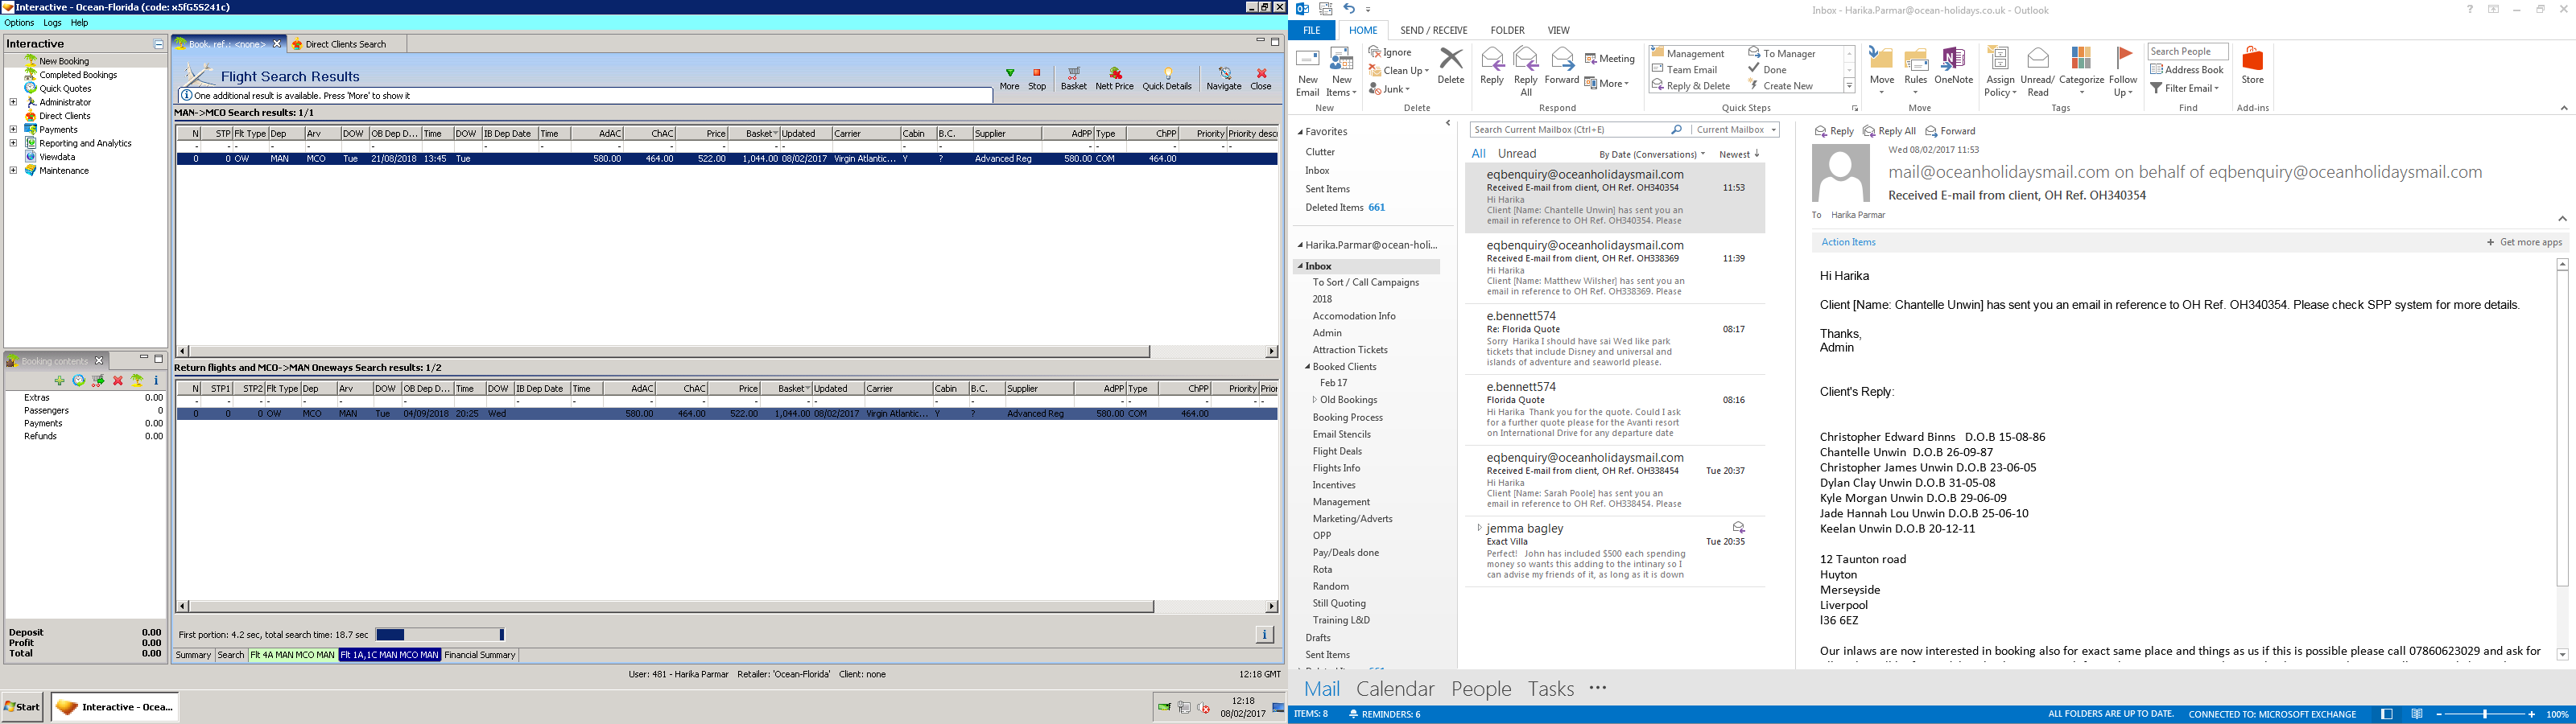Image resolution: width=2576 pixels, height=724 pixels.
Task: Open the Outlook Store add-ins
Action: [x=2252, y=66]
